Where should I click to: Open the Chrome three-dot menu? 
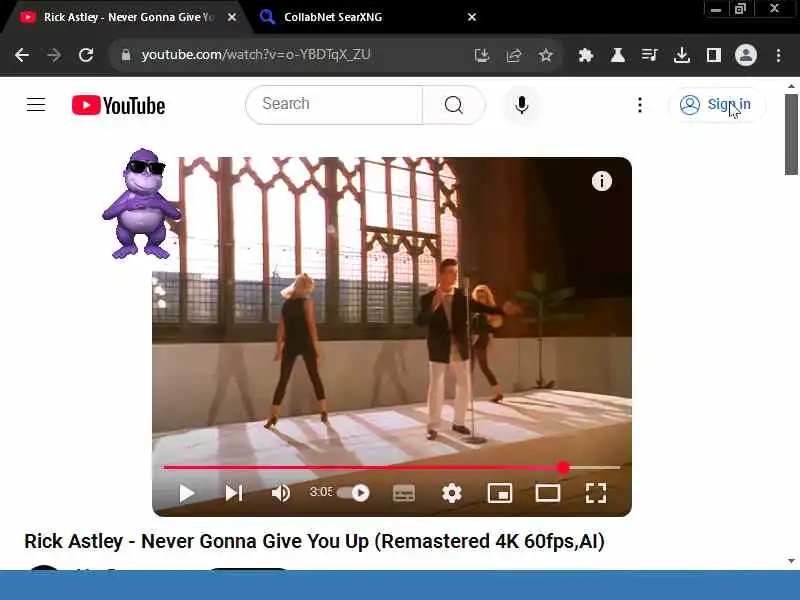point(778,55)
